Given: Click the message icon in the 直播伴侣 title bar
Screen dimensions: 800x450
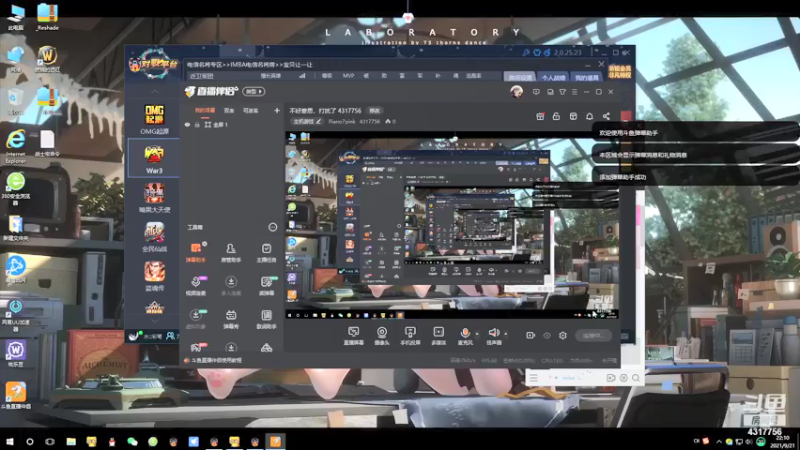Looking at the screenshot, I should (536, 92).
